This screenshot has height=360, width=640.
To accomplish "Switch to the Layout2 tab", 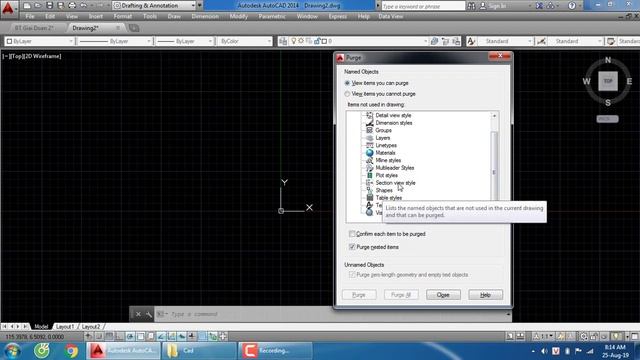I will click(91, 327).
